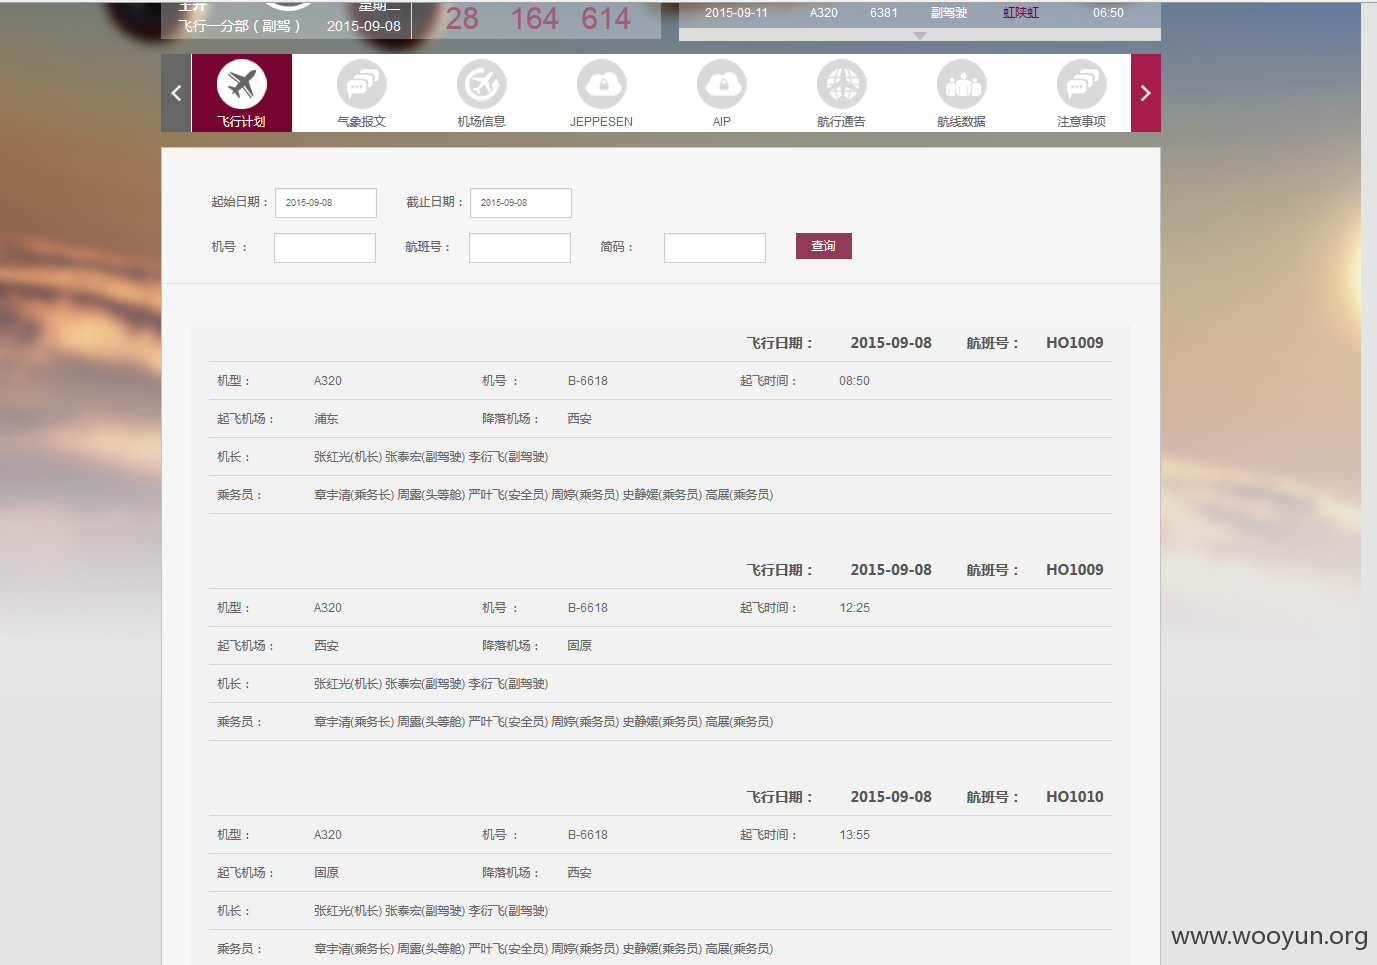Screen dimensions: 1377x965
Task: Focus the 航班号 flight number input
Action: point(520,248)
